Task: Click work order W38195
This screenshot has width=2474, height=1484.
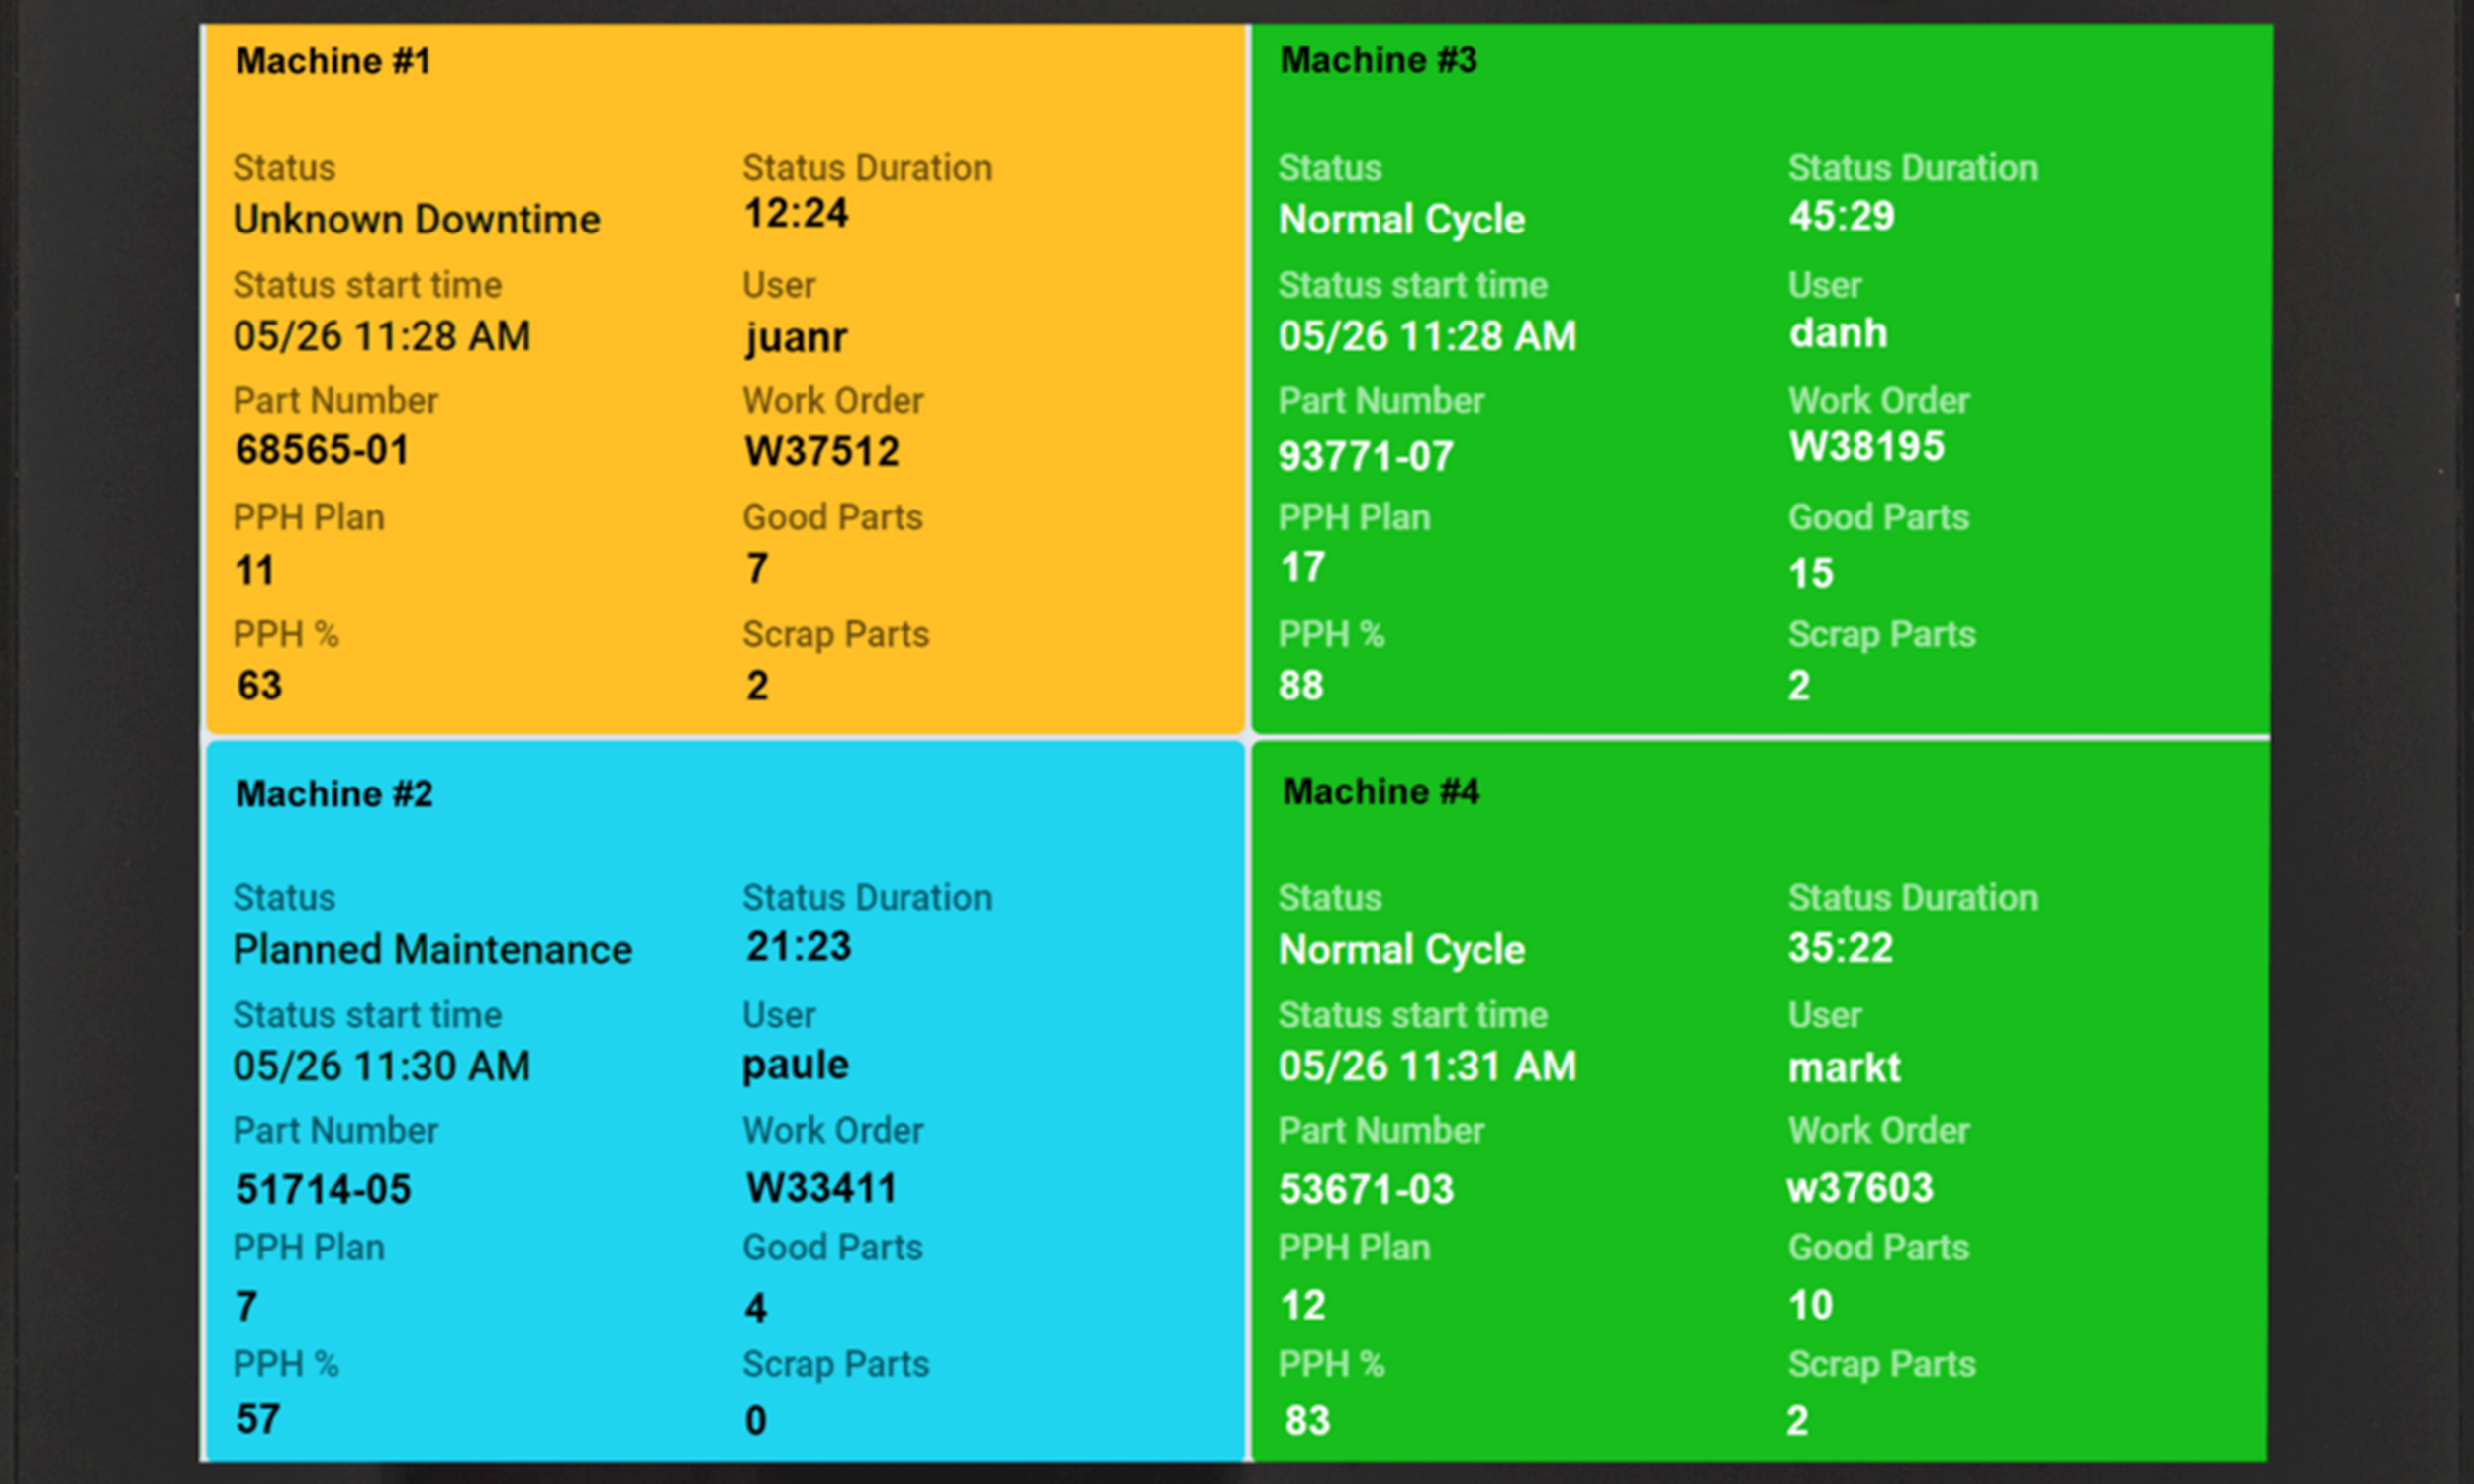Action: [1866, 446]
